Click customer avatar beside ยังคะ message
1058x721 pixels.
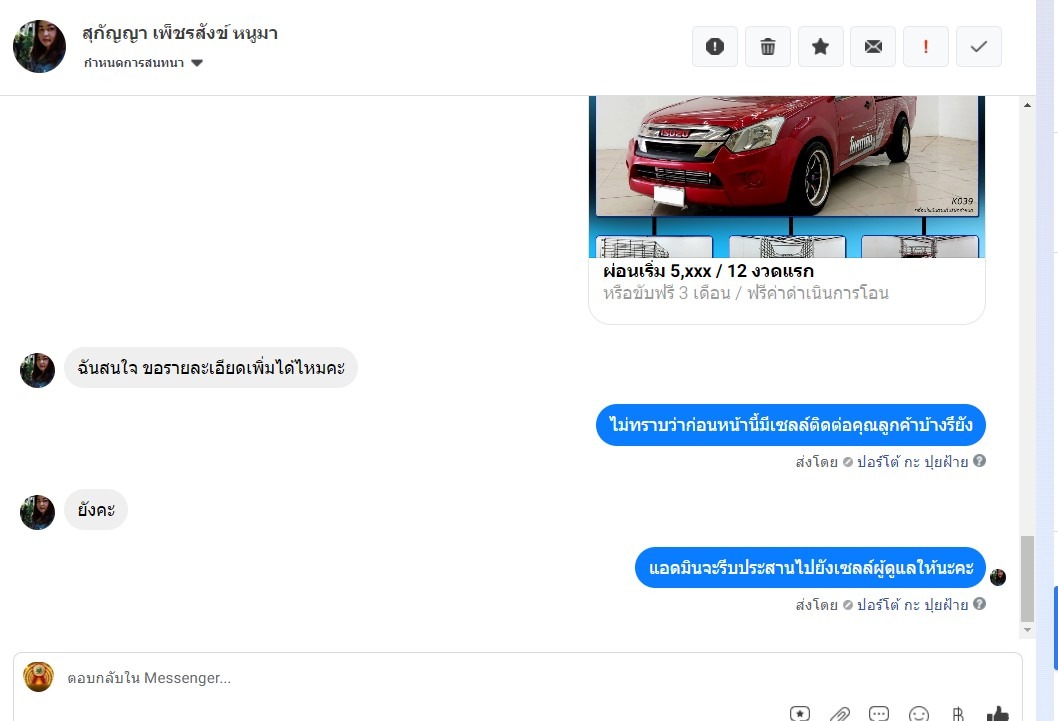click(x=37, y=512)
